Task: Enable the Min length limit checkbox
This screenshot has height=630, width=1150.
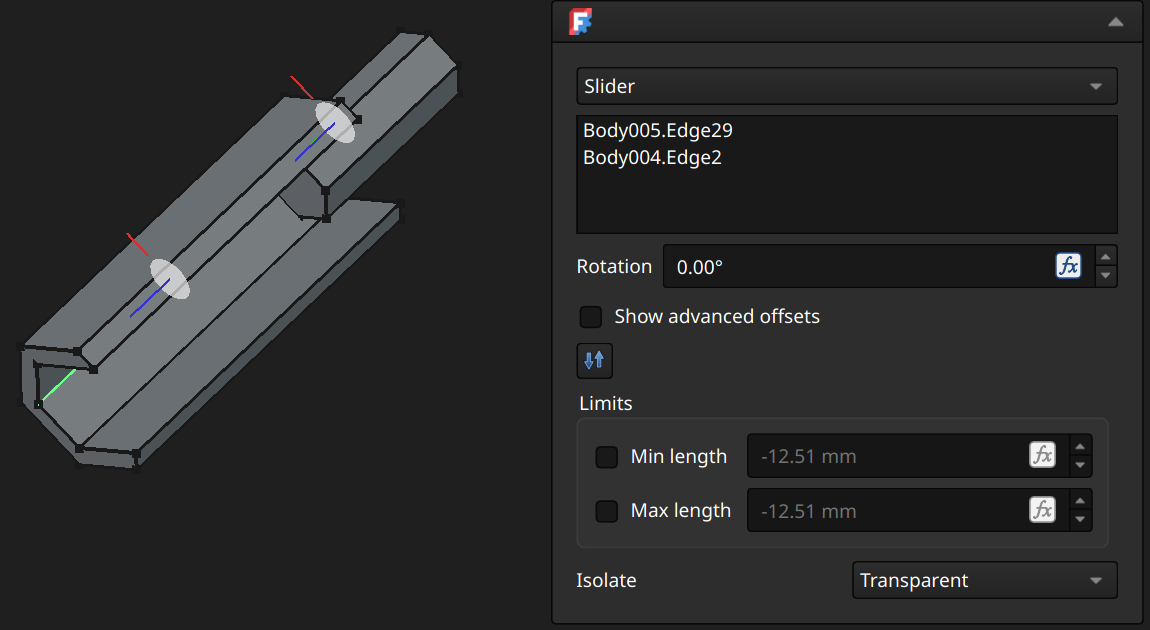Action: 607,457
